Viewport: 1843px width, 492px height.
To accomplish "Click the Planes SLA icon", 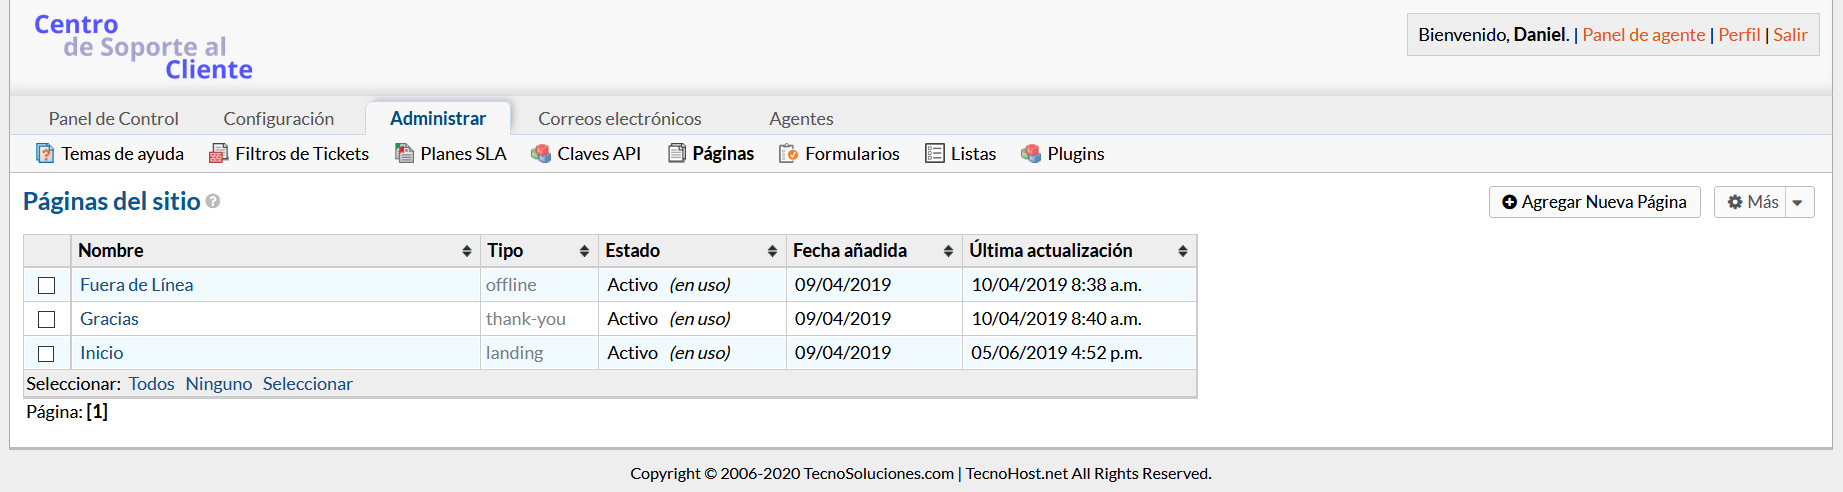I will (x=404, y=153).
